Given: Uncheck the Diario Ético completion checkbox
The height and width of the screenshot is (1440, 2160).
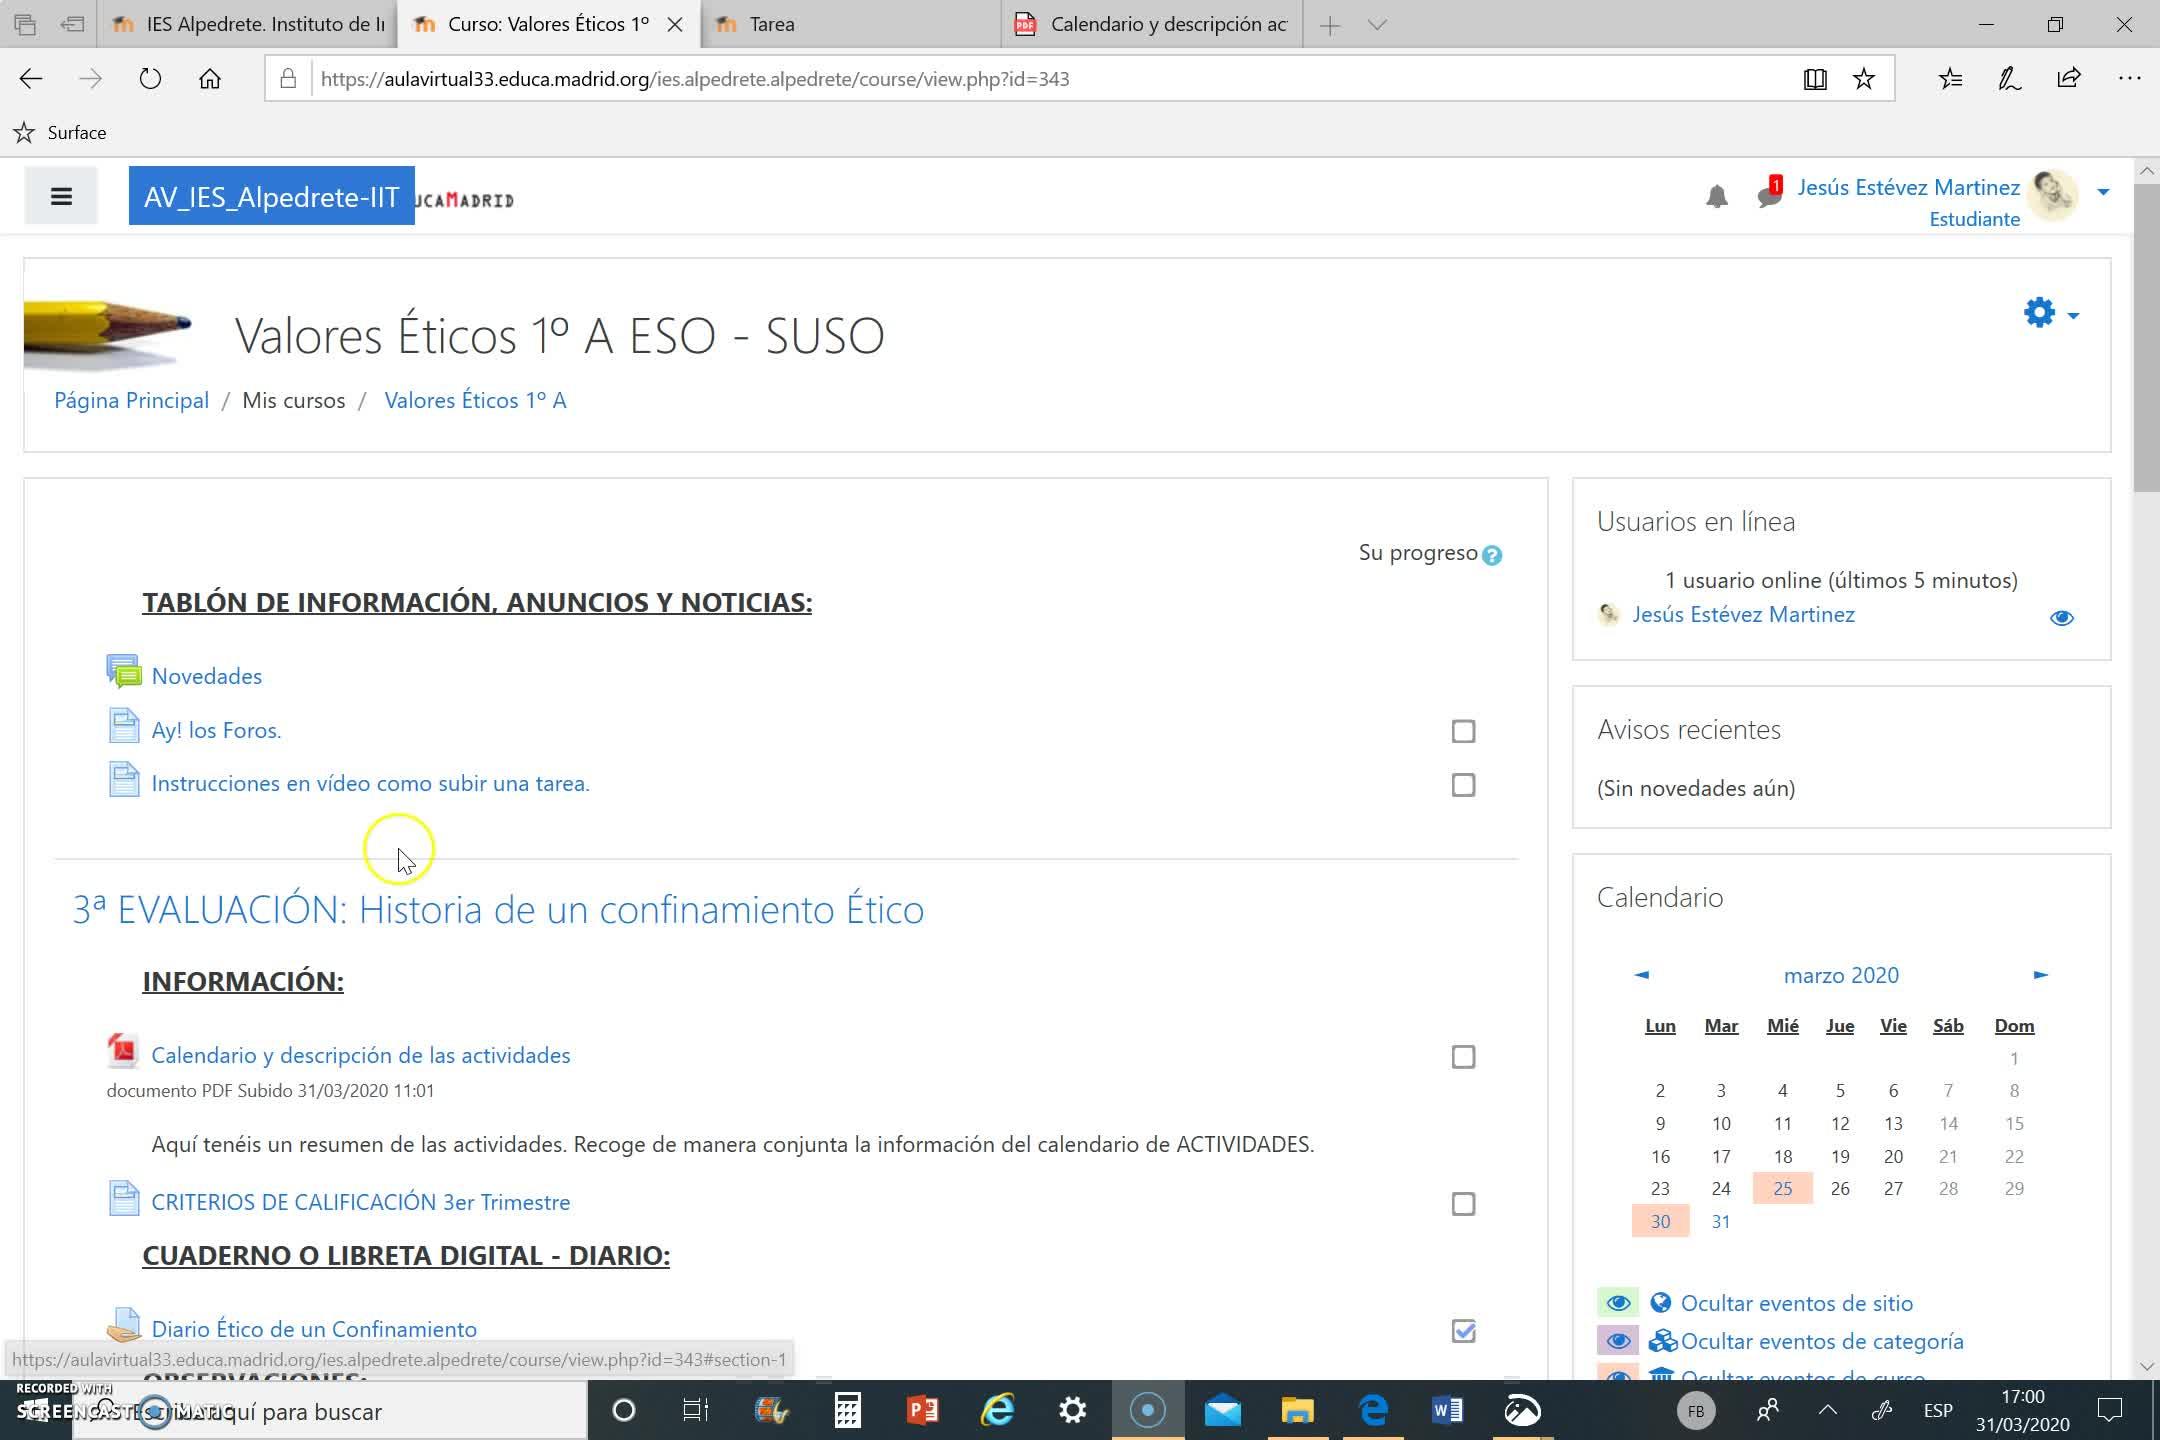Looking at the screenshot, I should (1463, 1331).
